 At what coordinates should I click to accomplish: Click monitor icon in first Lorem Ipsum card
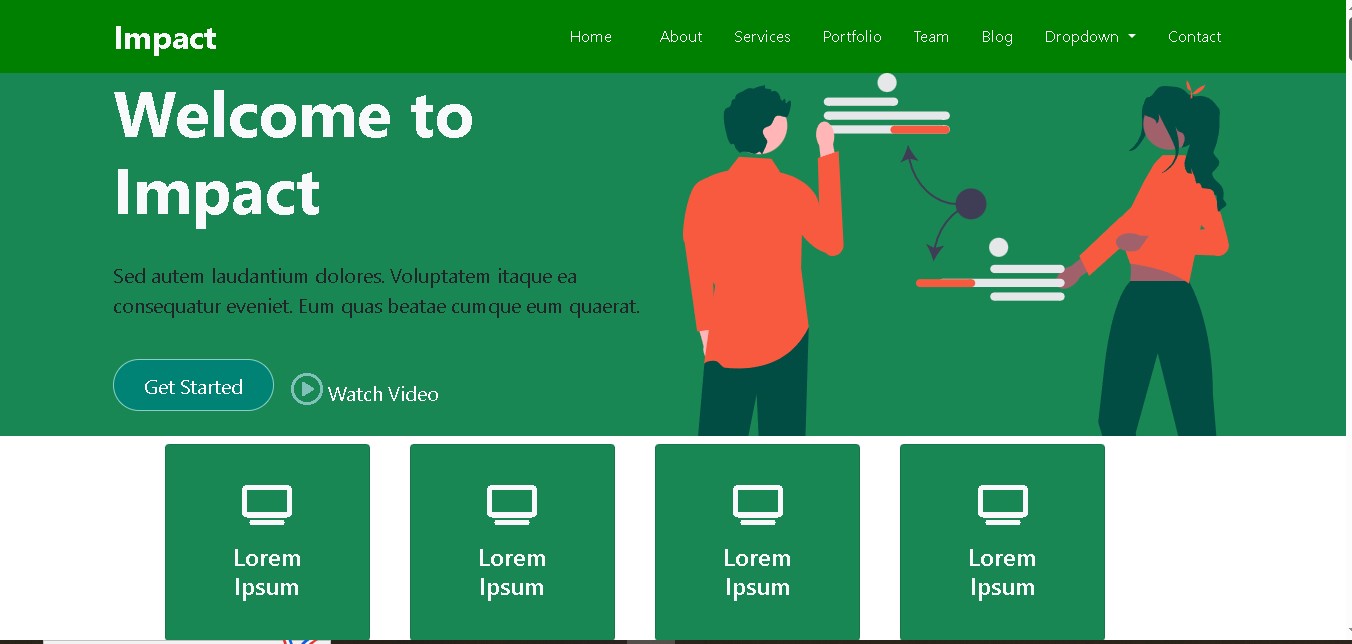(267, 505)
